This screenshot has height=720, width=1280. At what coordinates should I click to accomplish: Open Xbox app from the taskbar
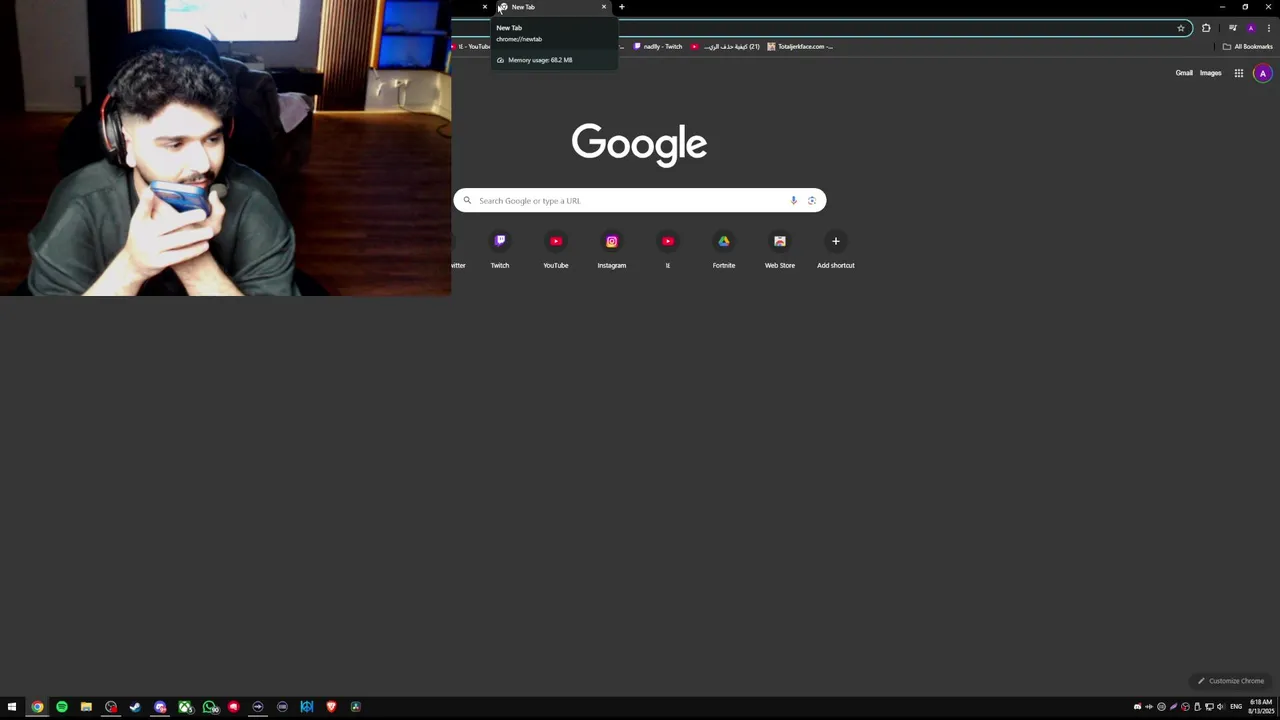click(x=185, y=707)
